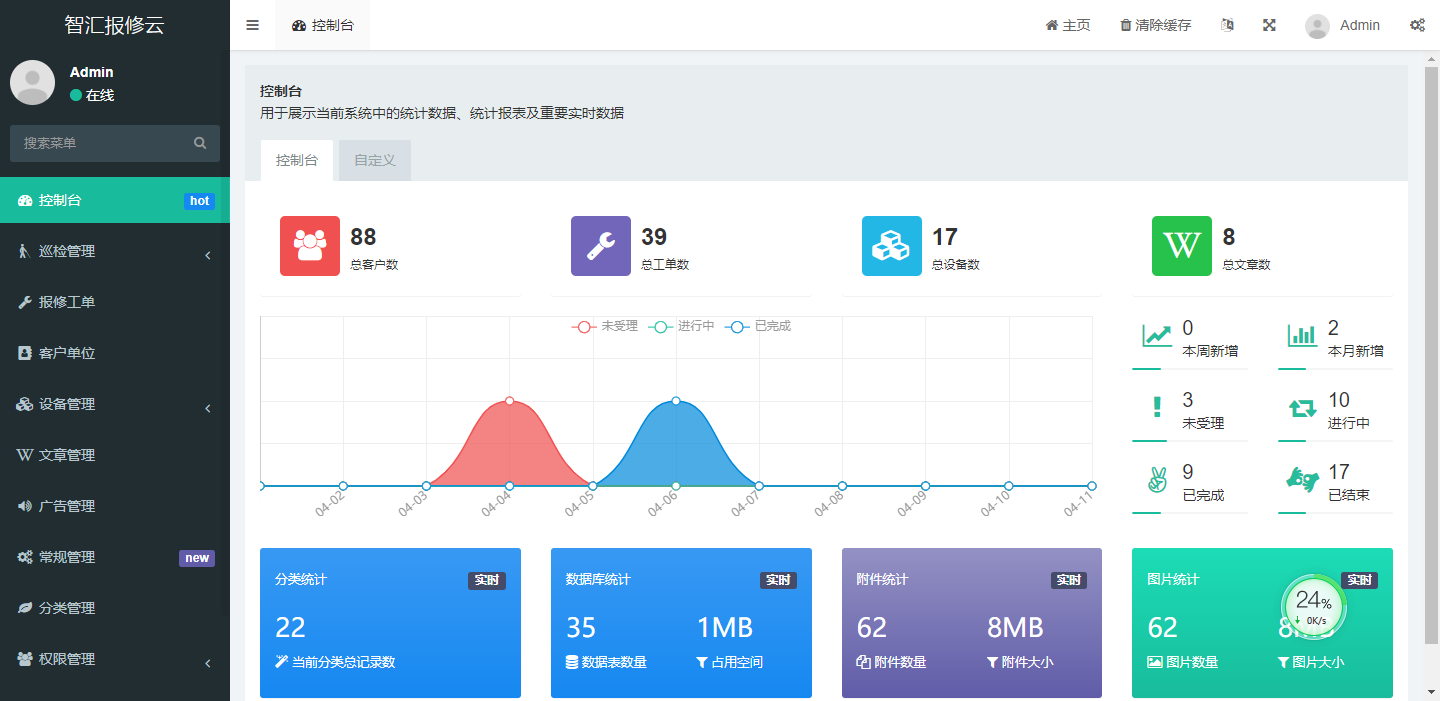Click the speaker icon next to 广告管理

coord(26,506)
